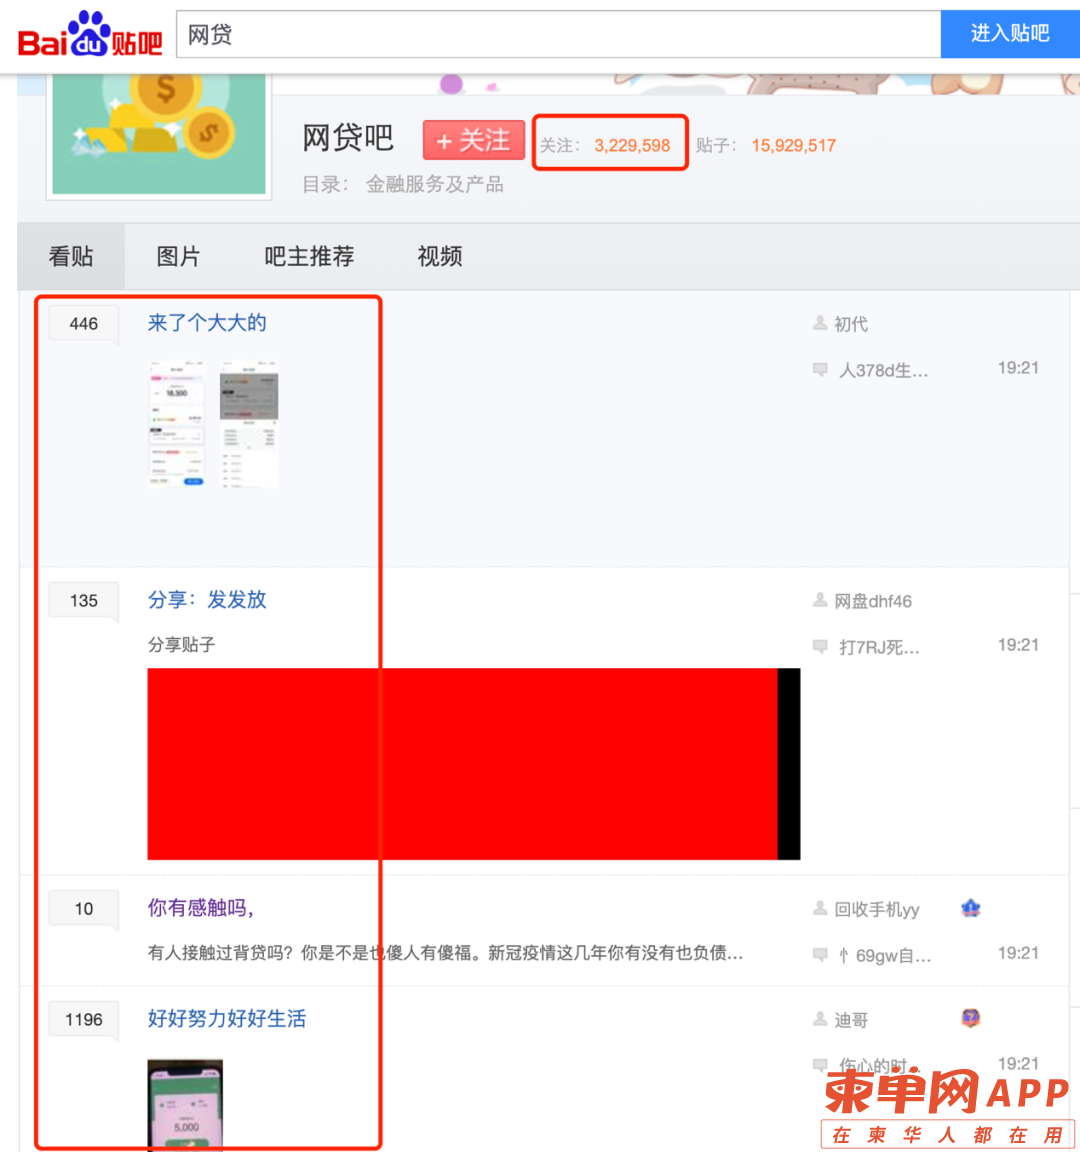Image resolution: width=1080 pixels, height=1152 pixels.
Task: Click author icon beside 网盘dhf46
Action: (x=820, y=600)
